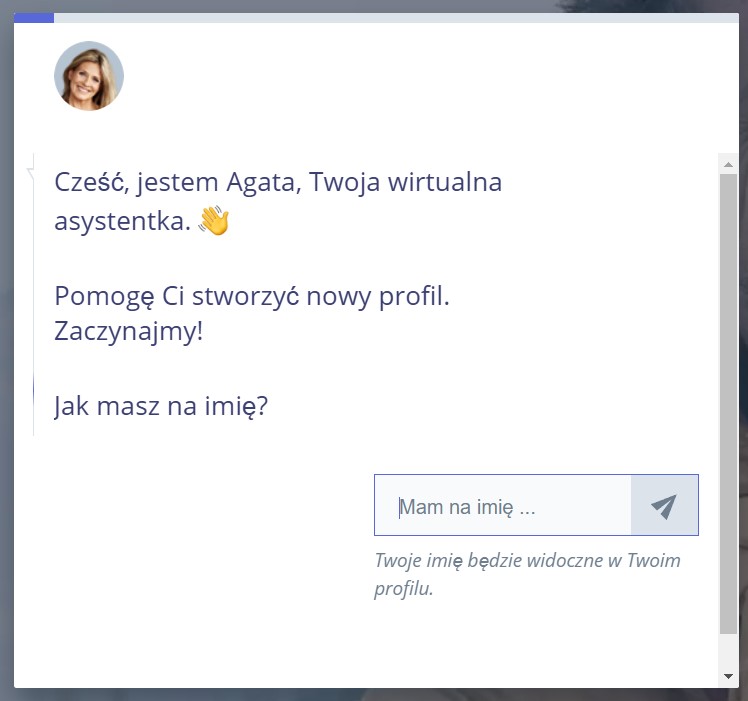
Task: Click the text 'Jak masz na imię?'
Action: coord(161,407)
